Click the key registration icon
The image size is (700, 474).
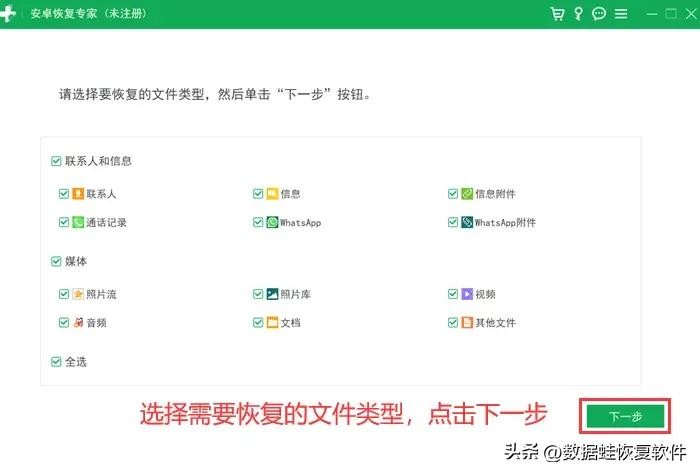click(578, 14)
